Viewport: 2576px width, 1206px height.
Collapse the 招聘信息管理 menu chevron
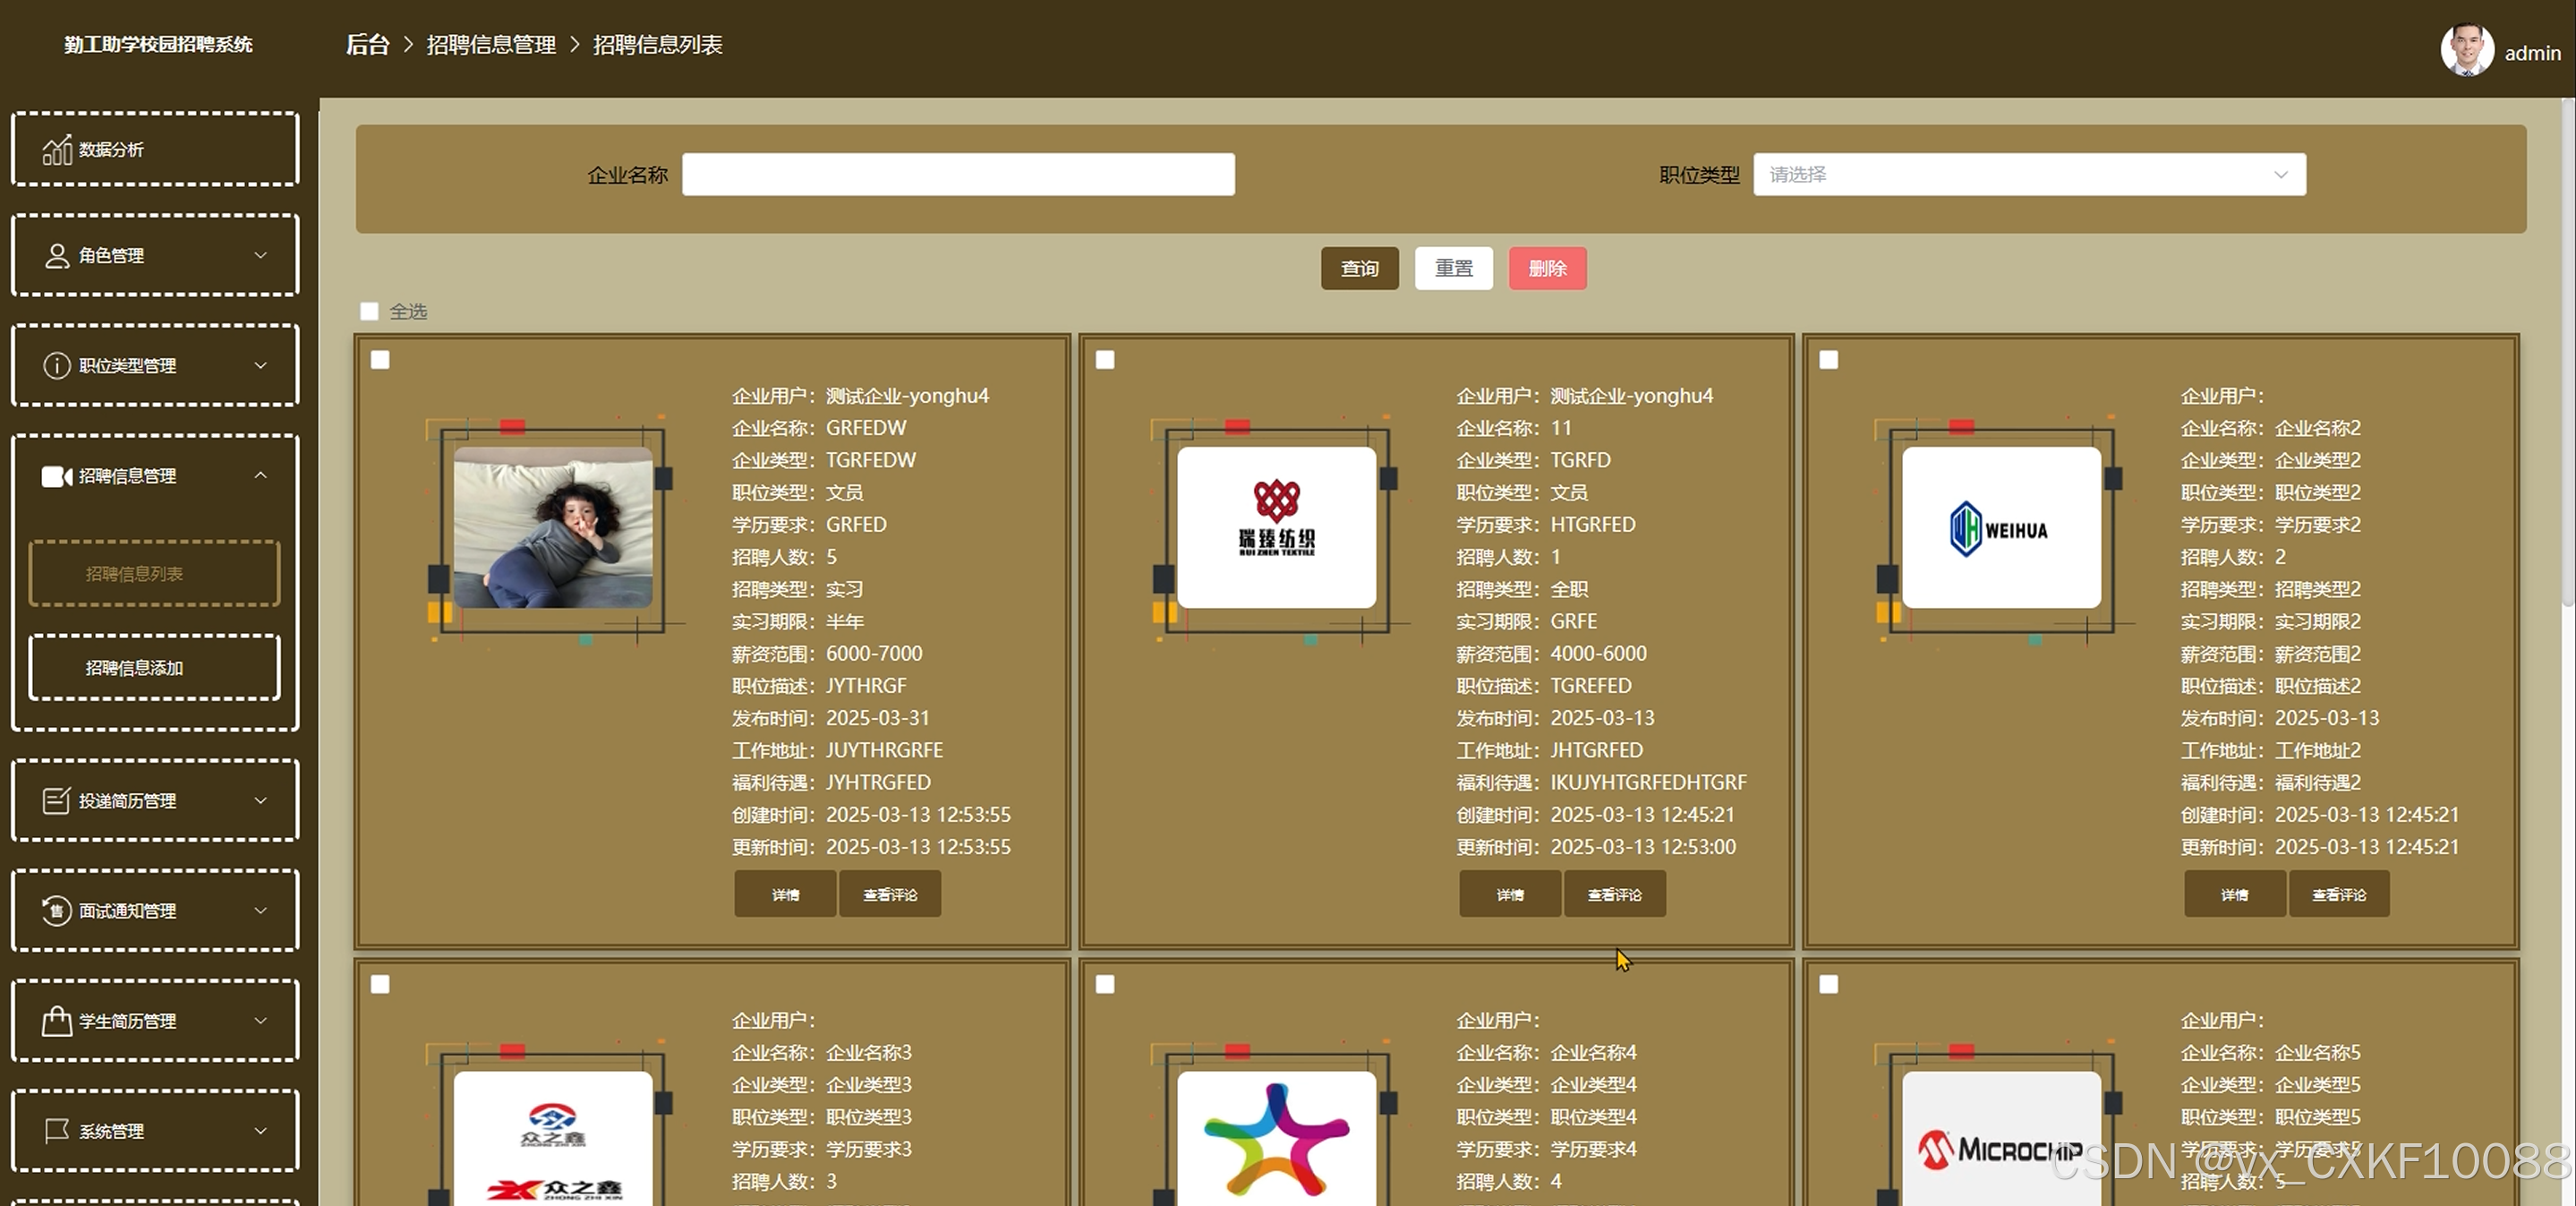(261, 476)
